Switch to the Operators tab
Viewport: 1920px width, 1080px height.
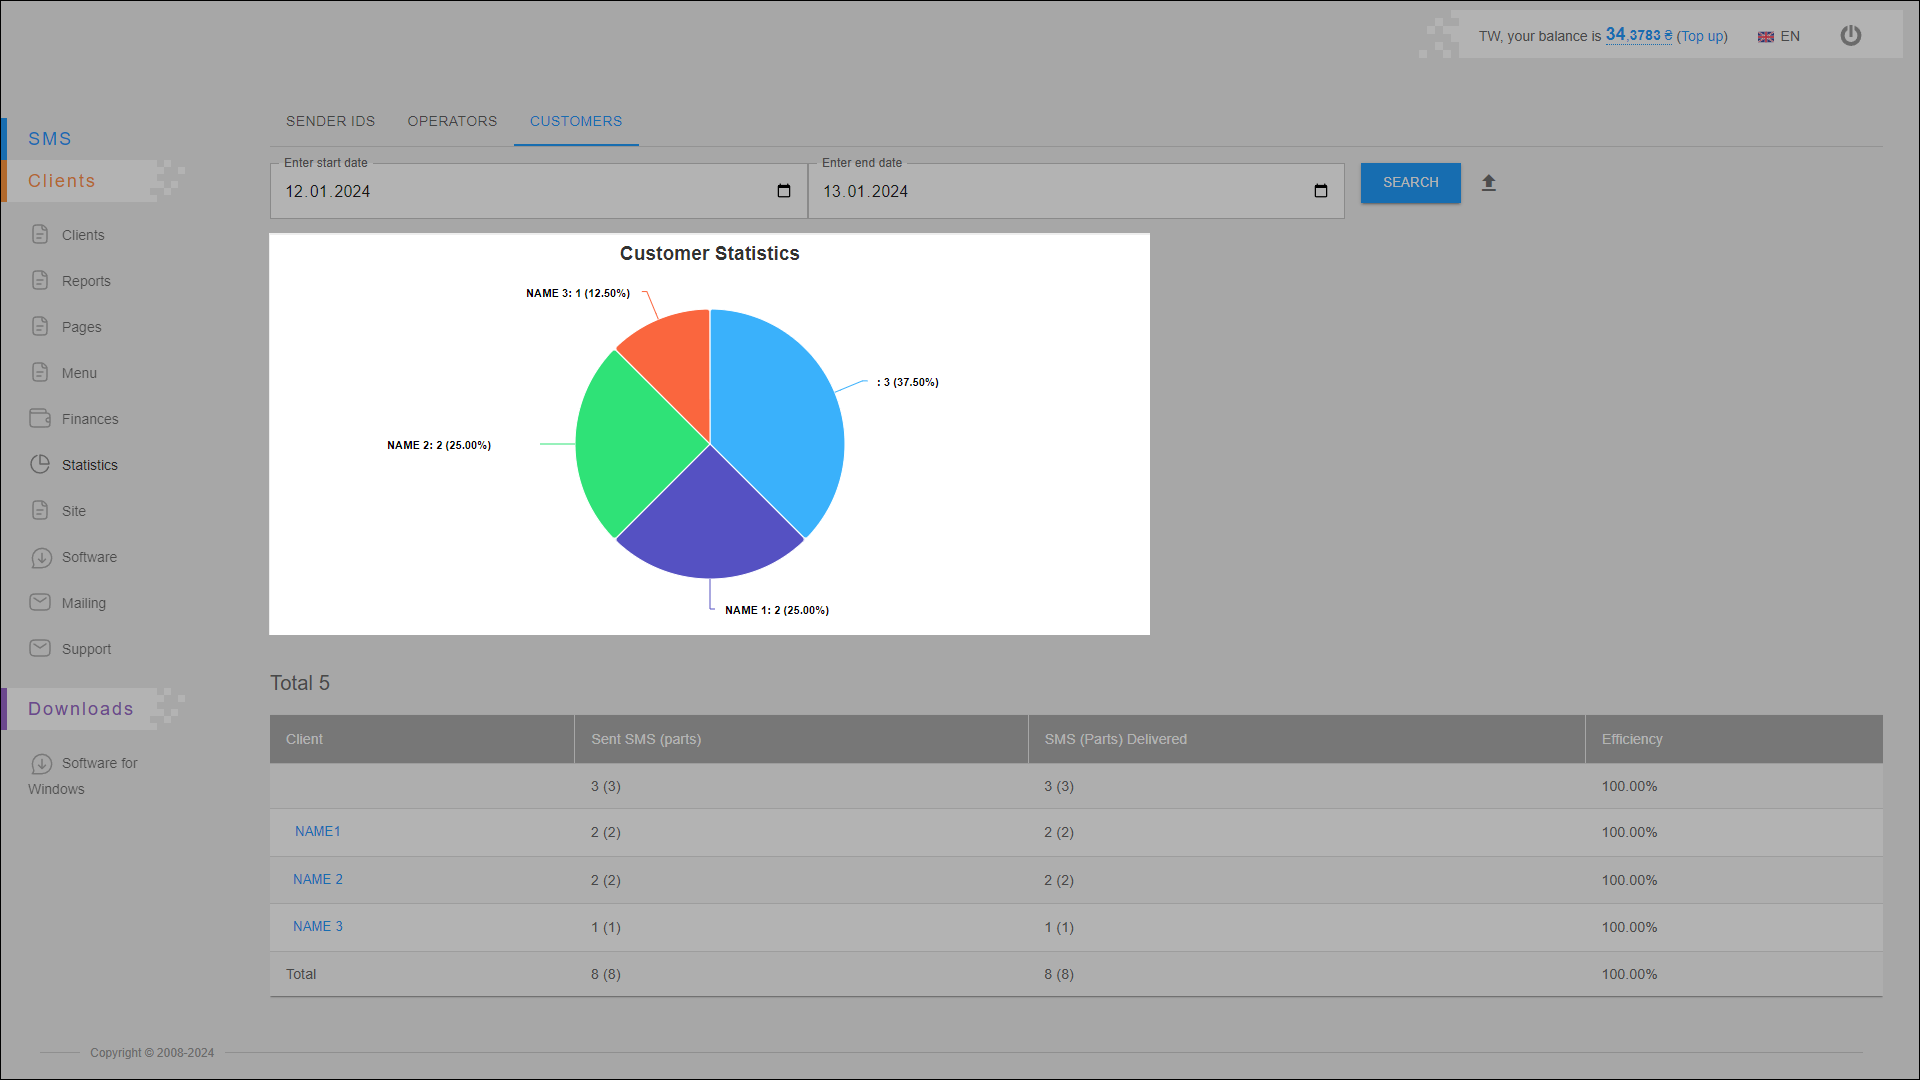click(x=452, y=121)
